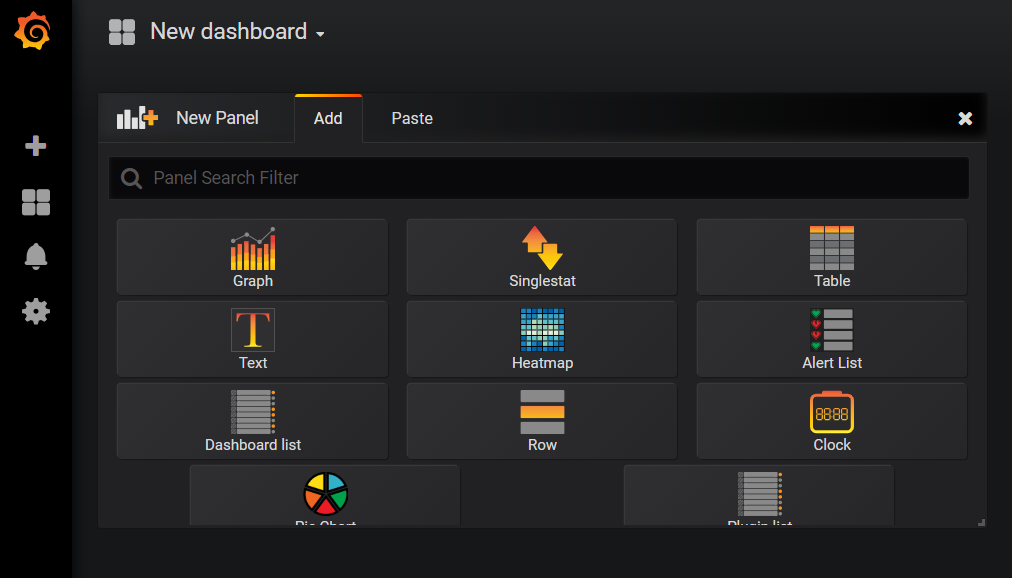Add a Dashboard list panel
Screen dimensions: 1012x578
252,421
